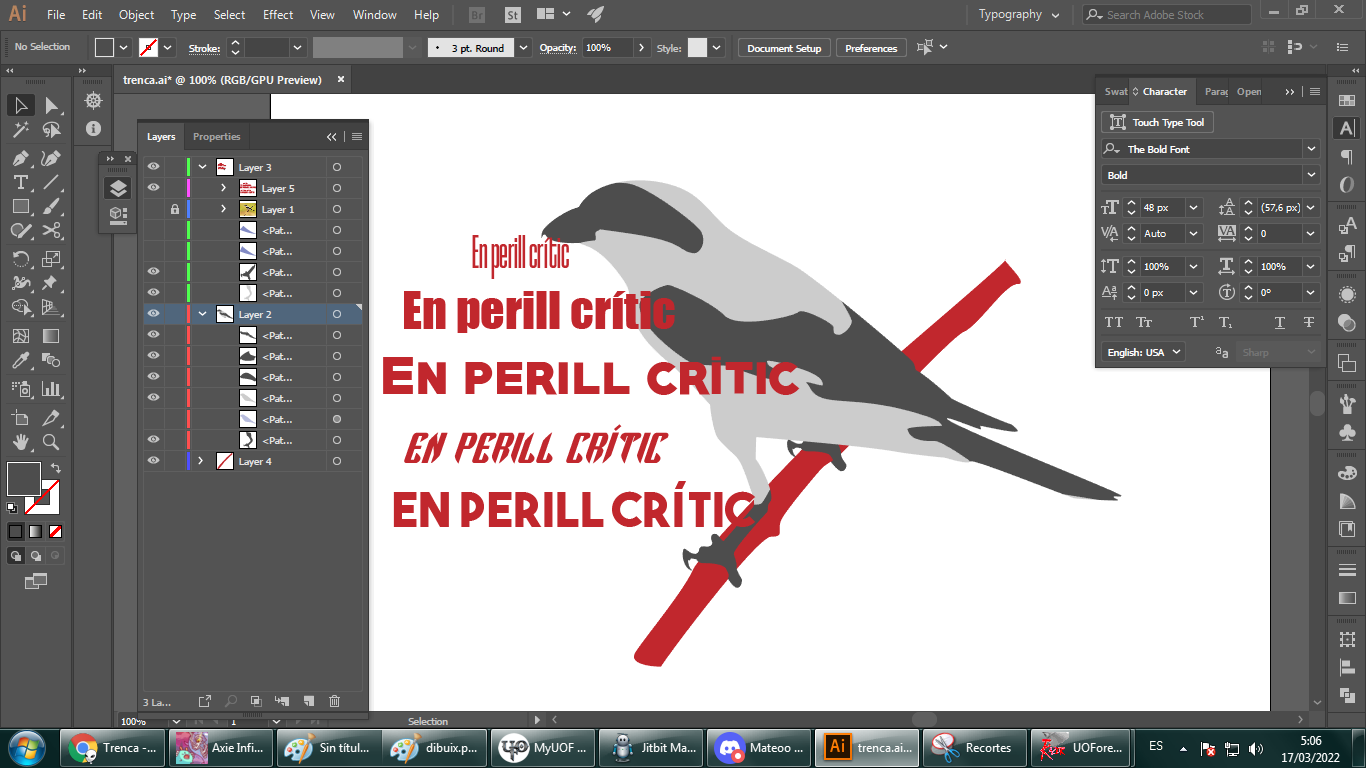Select the Line Segment tool
Screen dimensions: 1366x768
(52, 182)
